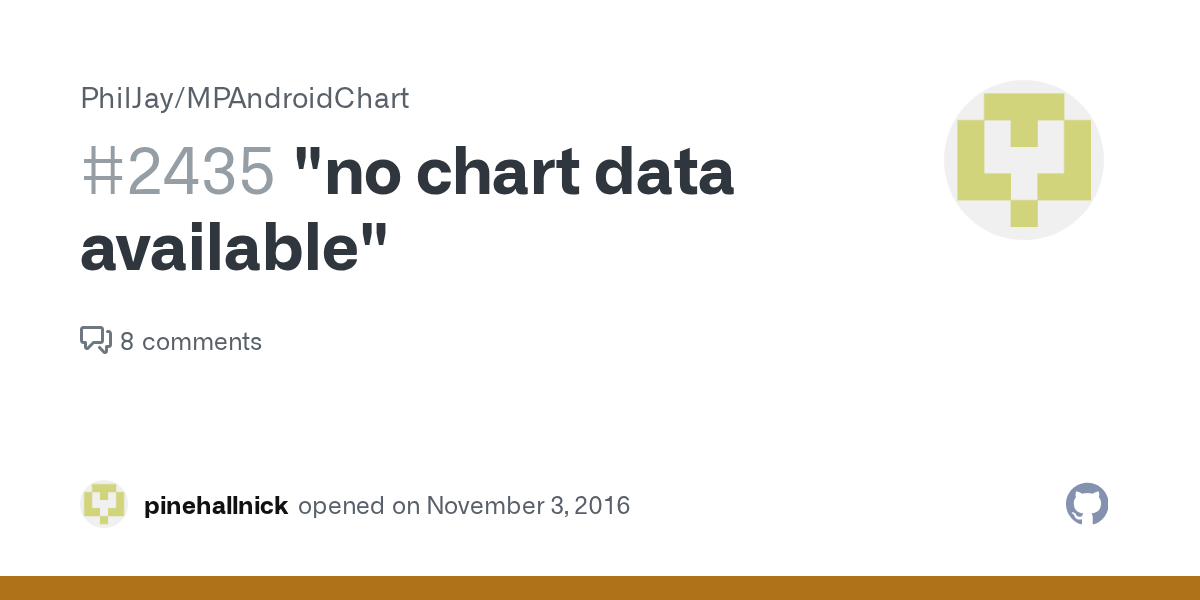1200x600 pixels.
Task: Click issue number #2435
Action: click(177, 170)
